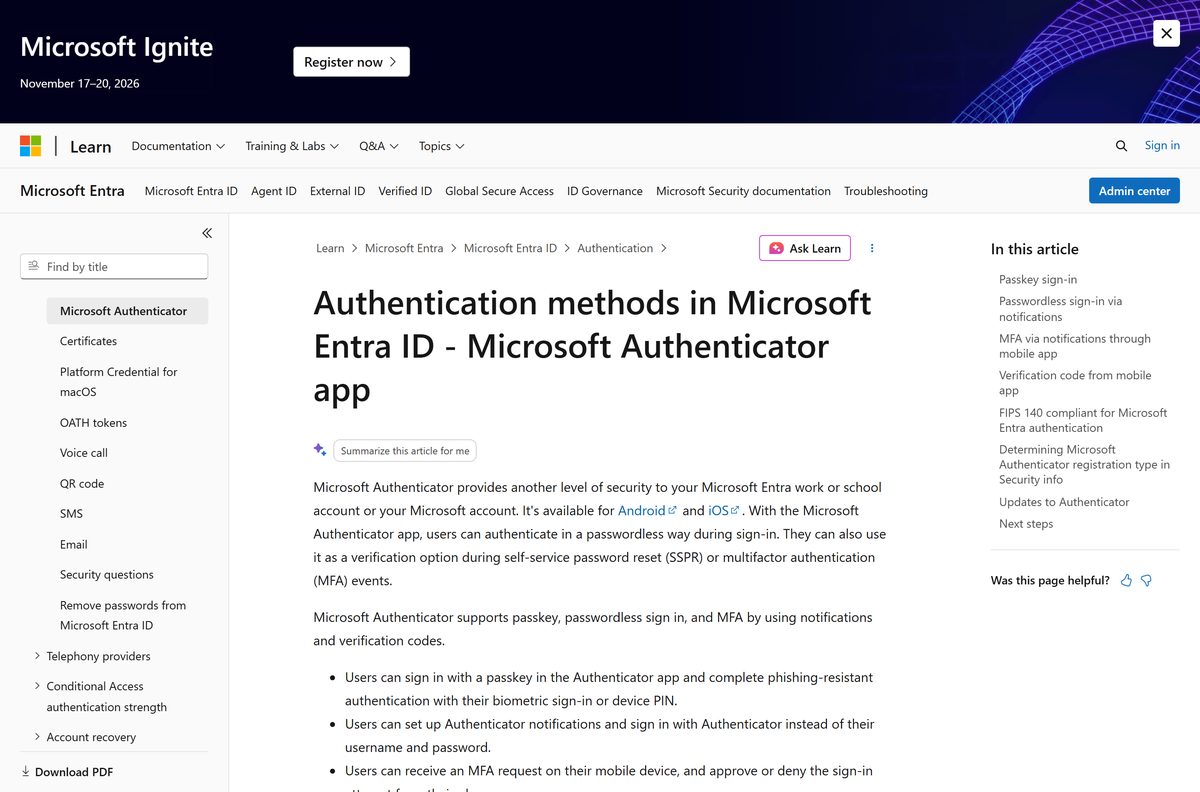Click the Microsoft Entra product title

(72, 191)
